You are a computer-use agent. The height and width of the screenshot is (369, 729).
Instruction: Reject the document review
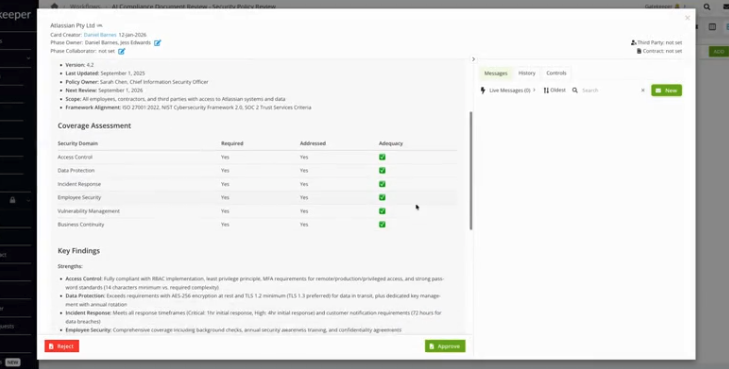tap(62, 346)
